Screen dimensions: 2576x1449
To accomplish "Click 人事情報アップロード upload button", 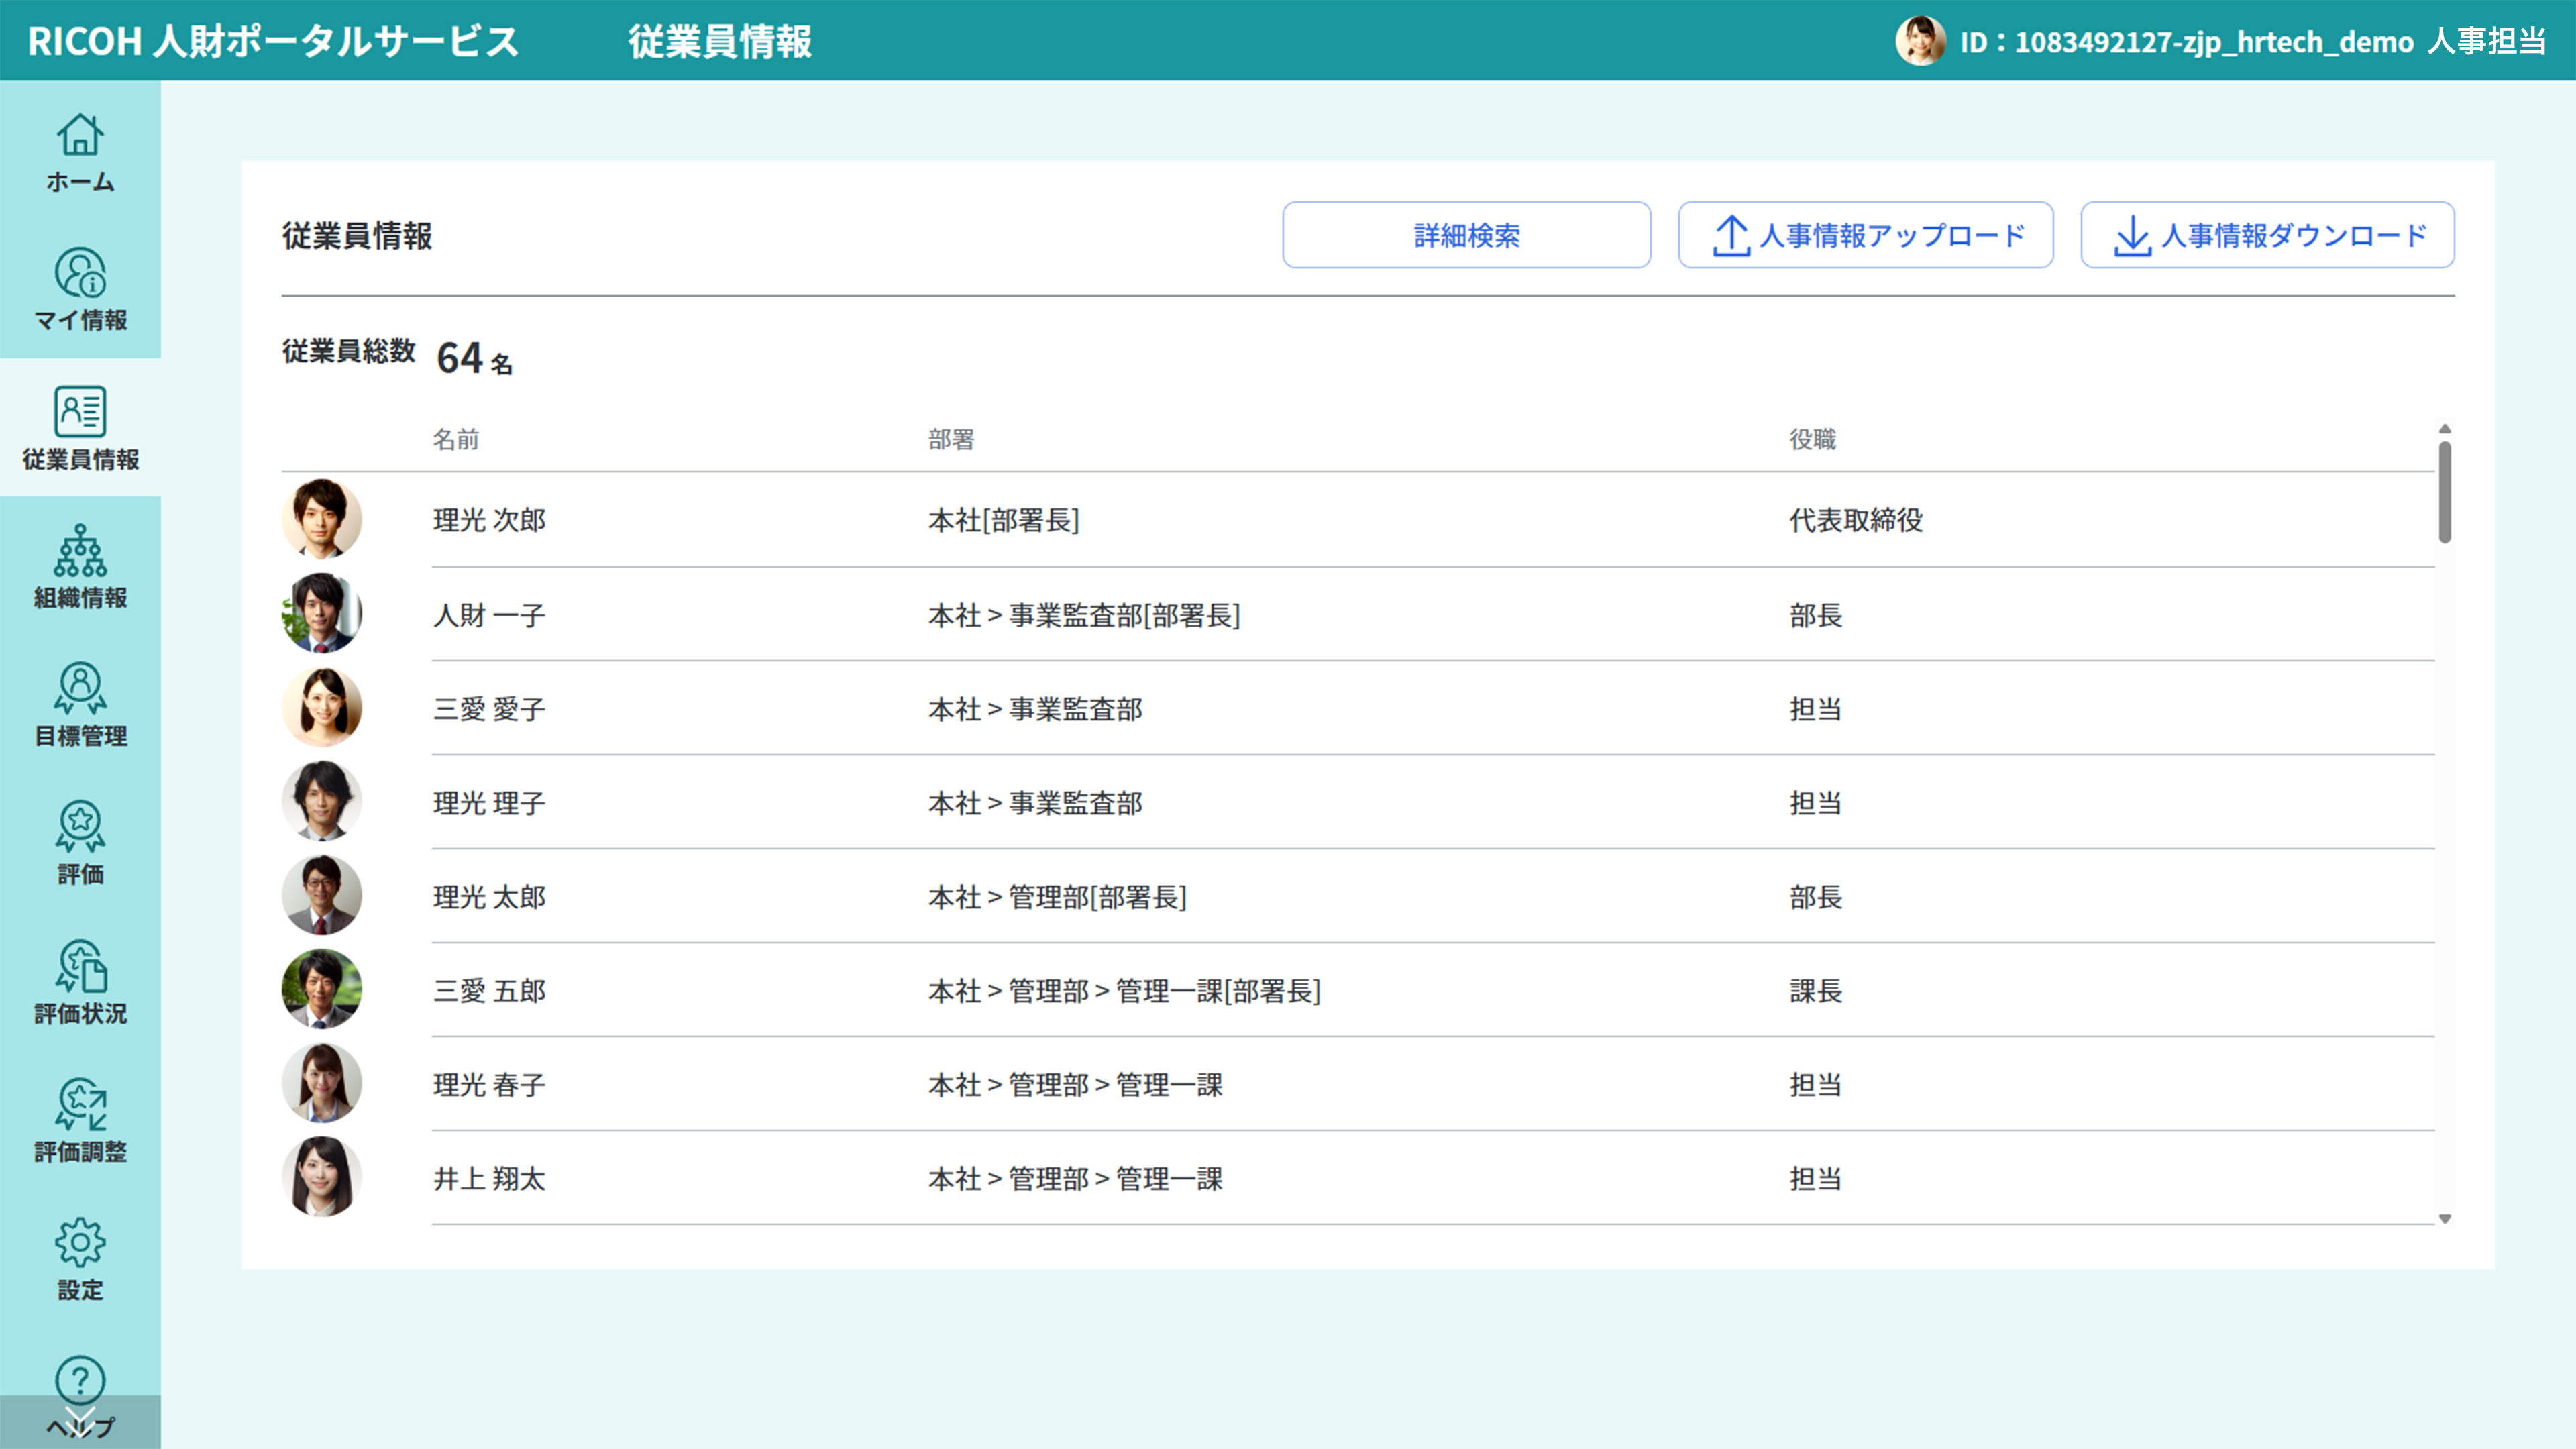I will coord(1865,235).
